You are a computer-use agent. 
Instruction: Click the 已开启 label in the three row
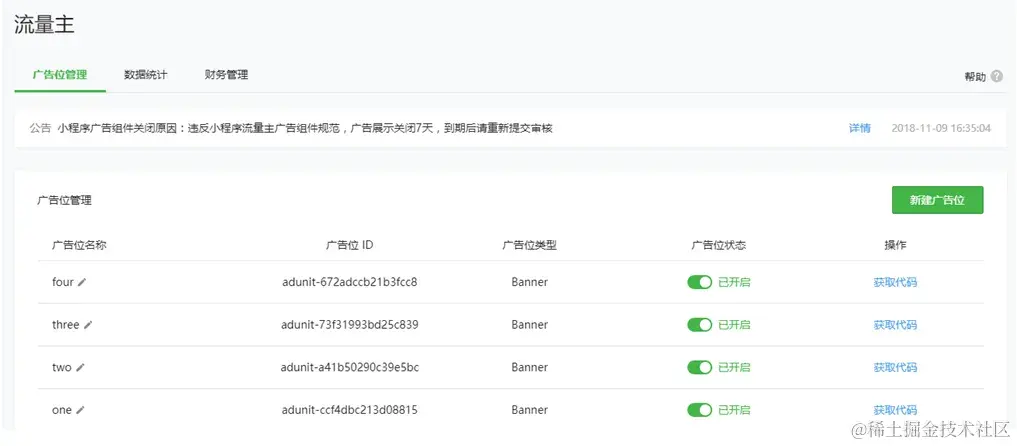734,325
